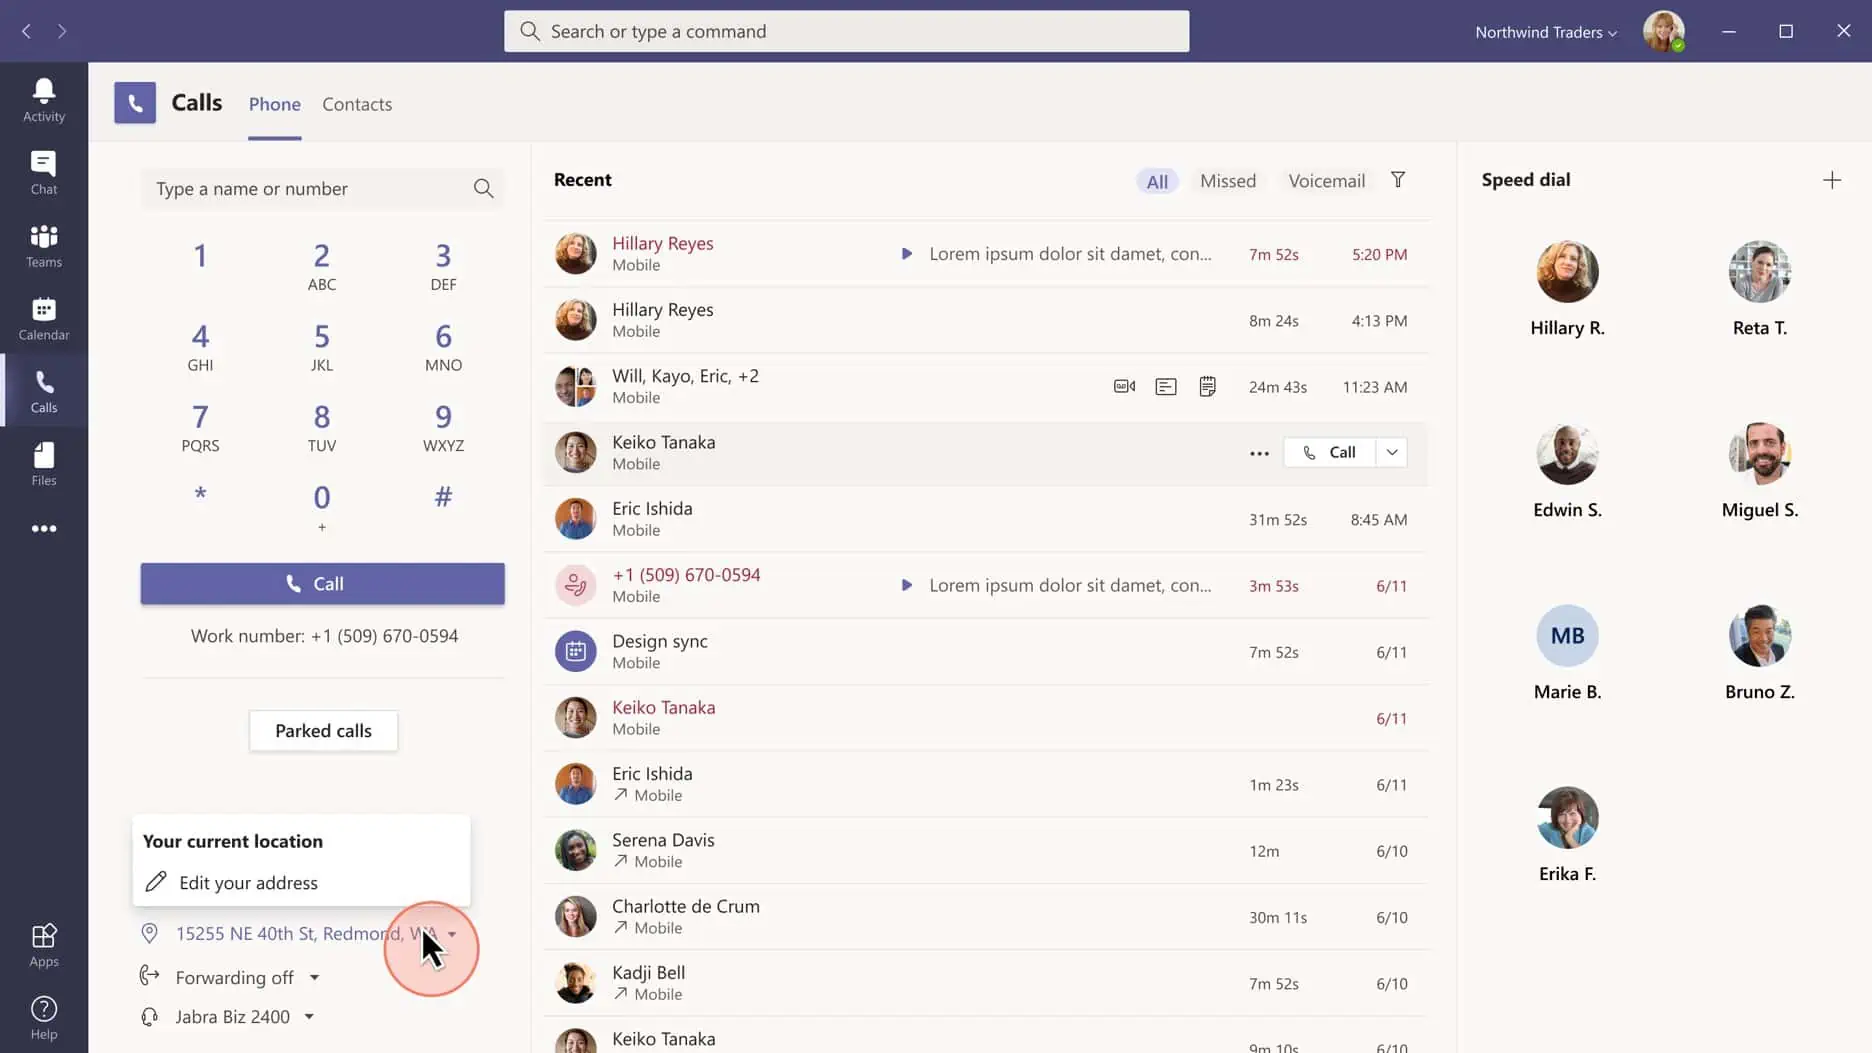Show more apps ellipsis in sidebar
The width and height of the screenshot is (1872, 1053).
pyautogui.click(x=44, y=528)
